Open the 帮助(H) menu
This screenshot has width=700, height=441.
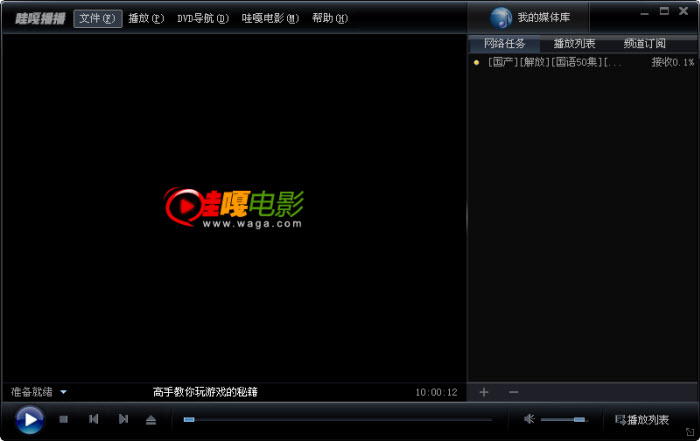click(330, 18)
